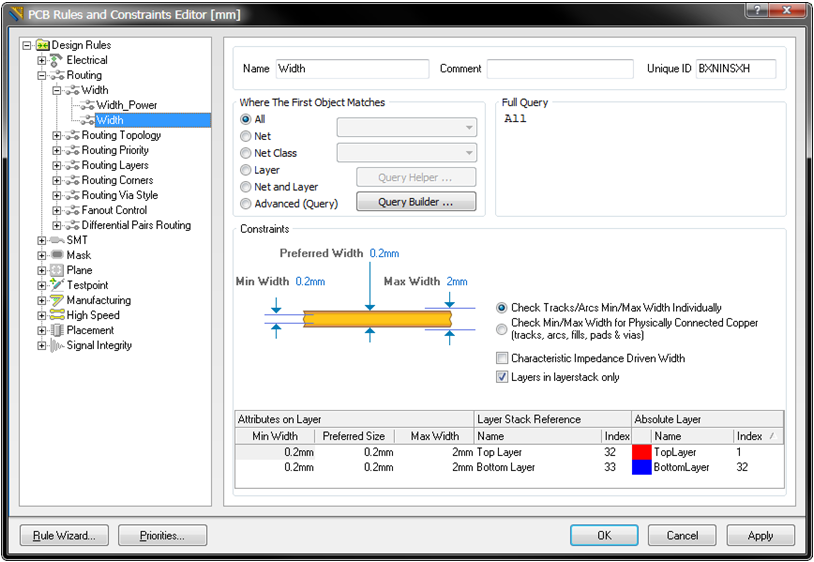Click the Fanout Control icon
Image resolution: width=814 pixels, height=562 pixels.
72,211
